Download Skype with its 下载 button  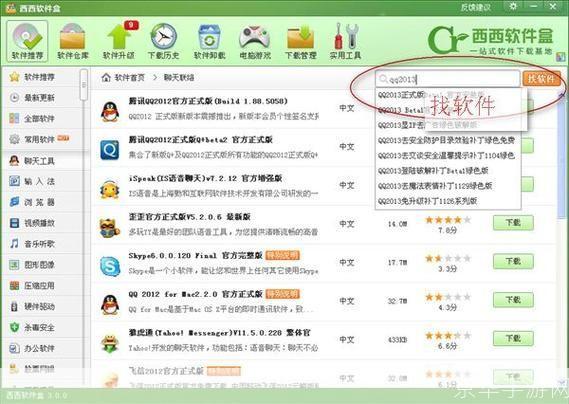(513, 261)
